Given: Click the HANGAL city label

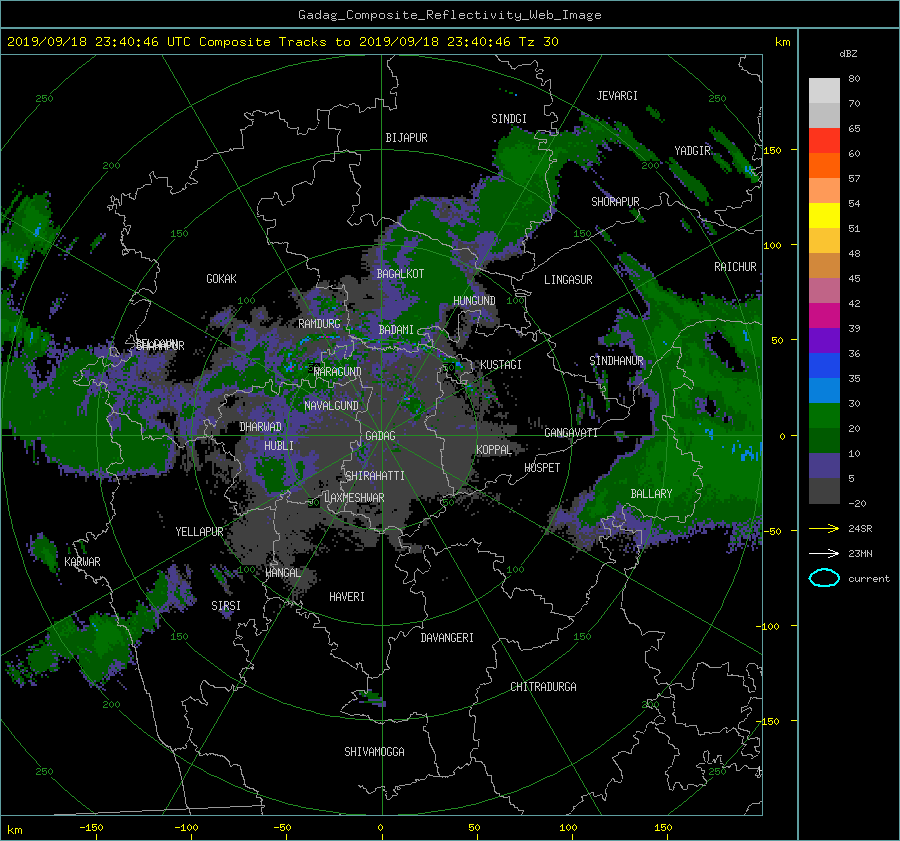Looking at the screenshot, I should (282, 573).
